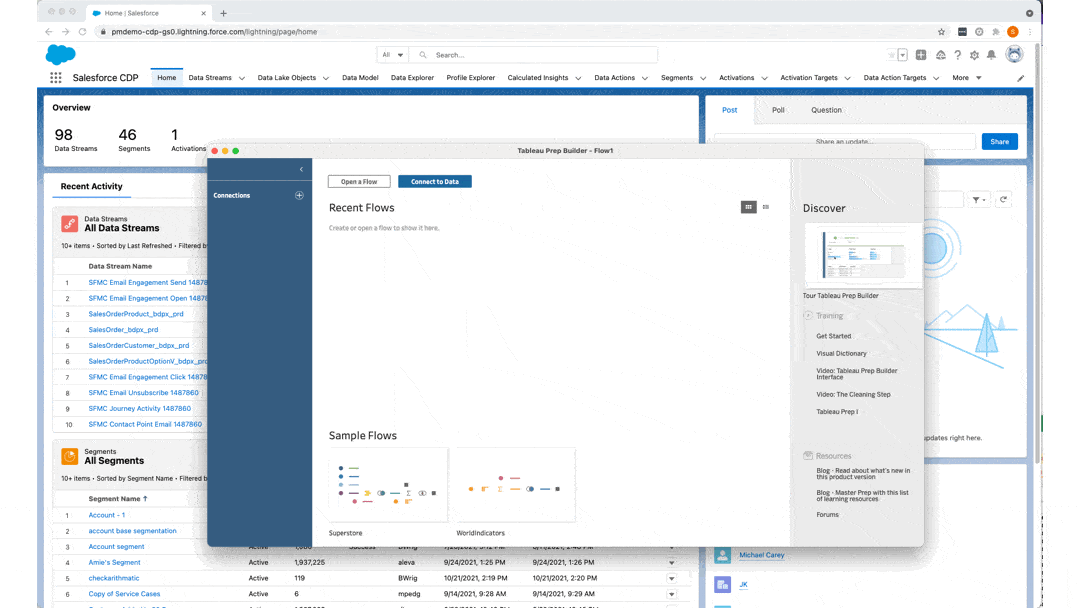This screenshot has width=1080, height=608.
Task: Open the feed filter icon dropdown
Action: 979,200
